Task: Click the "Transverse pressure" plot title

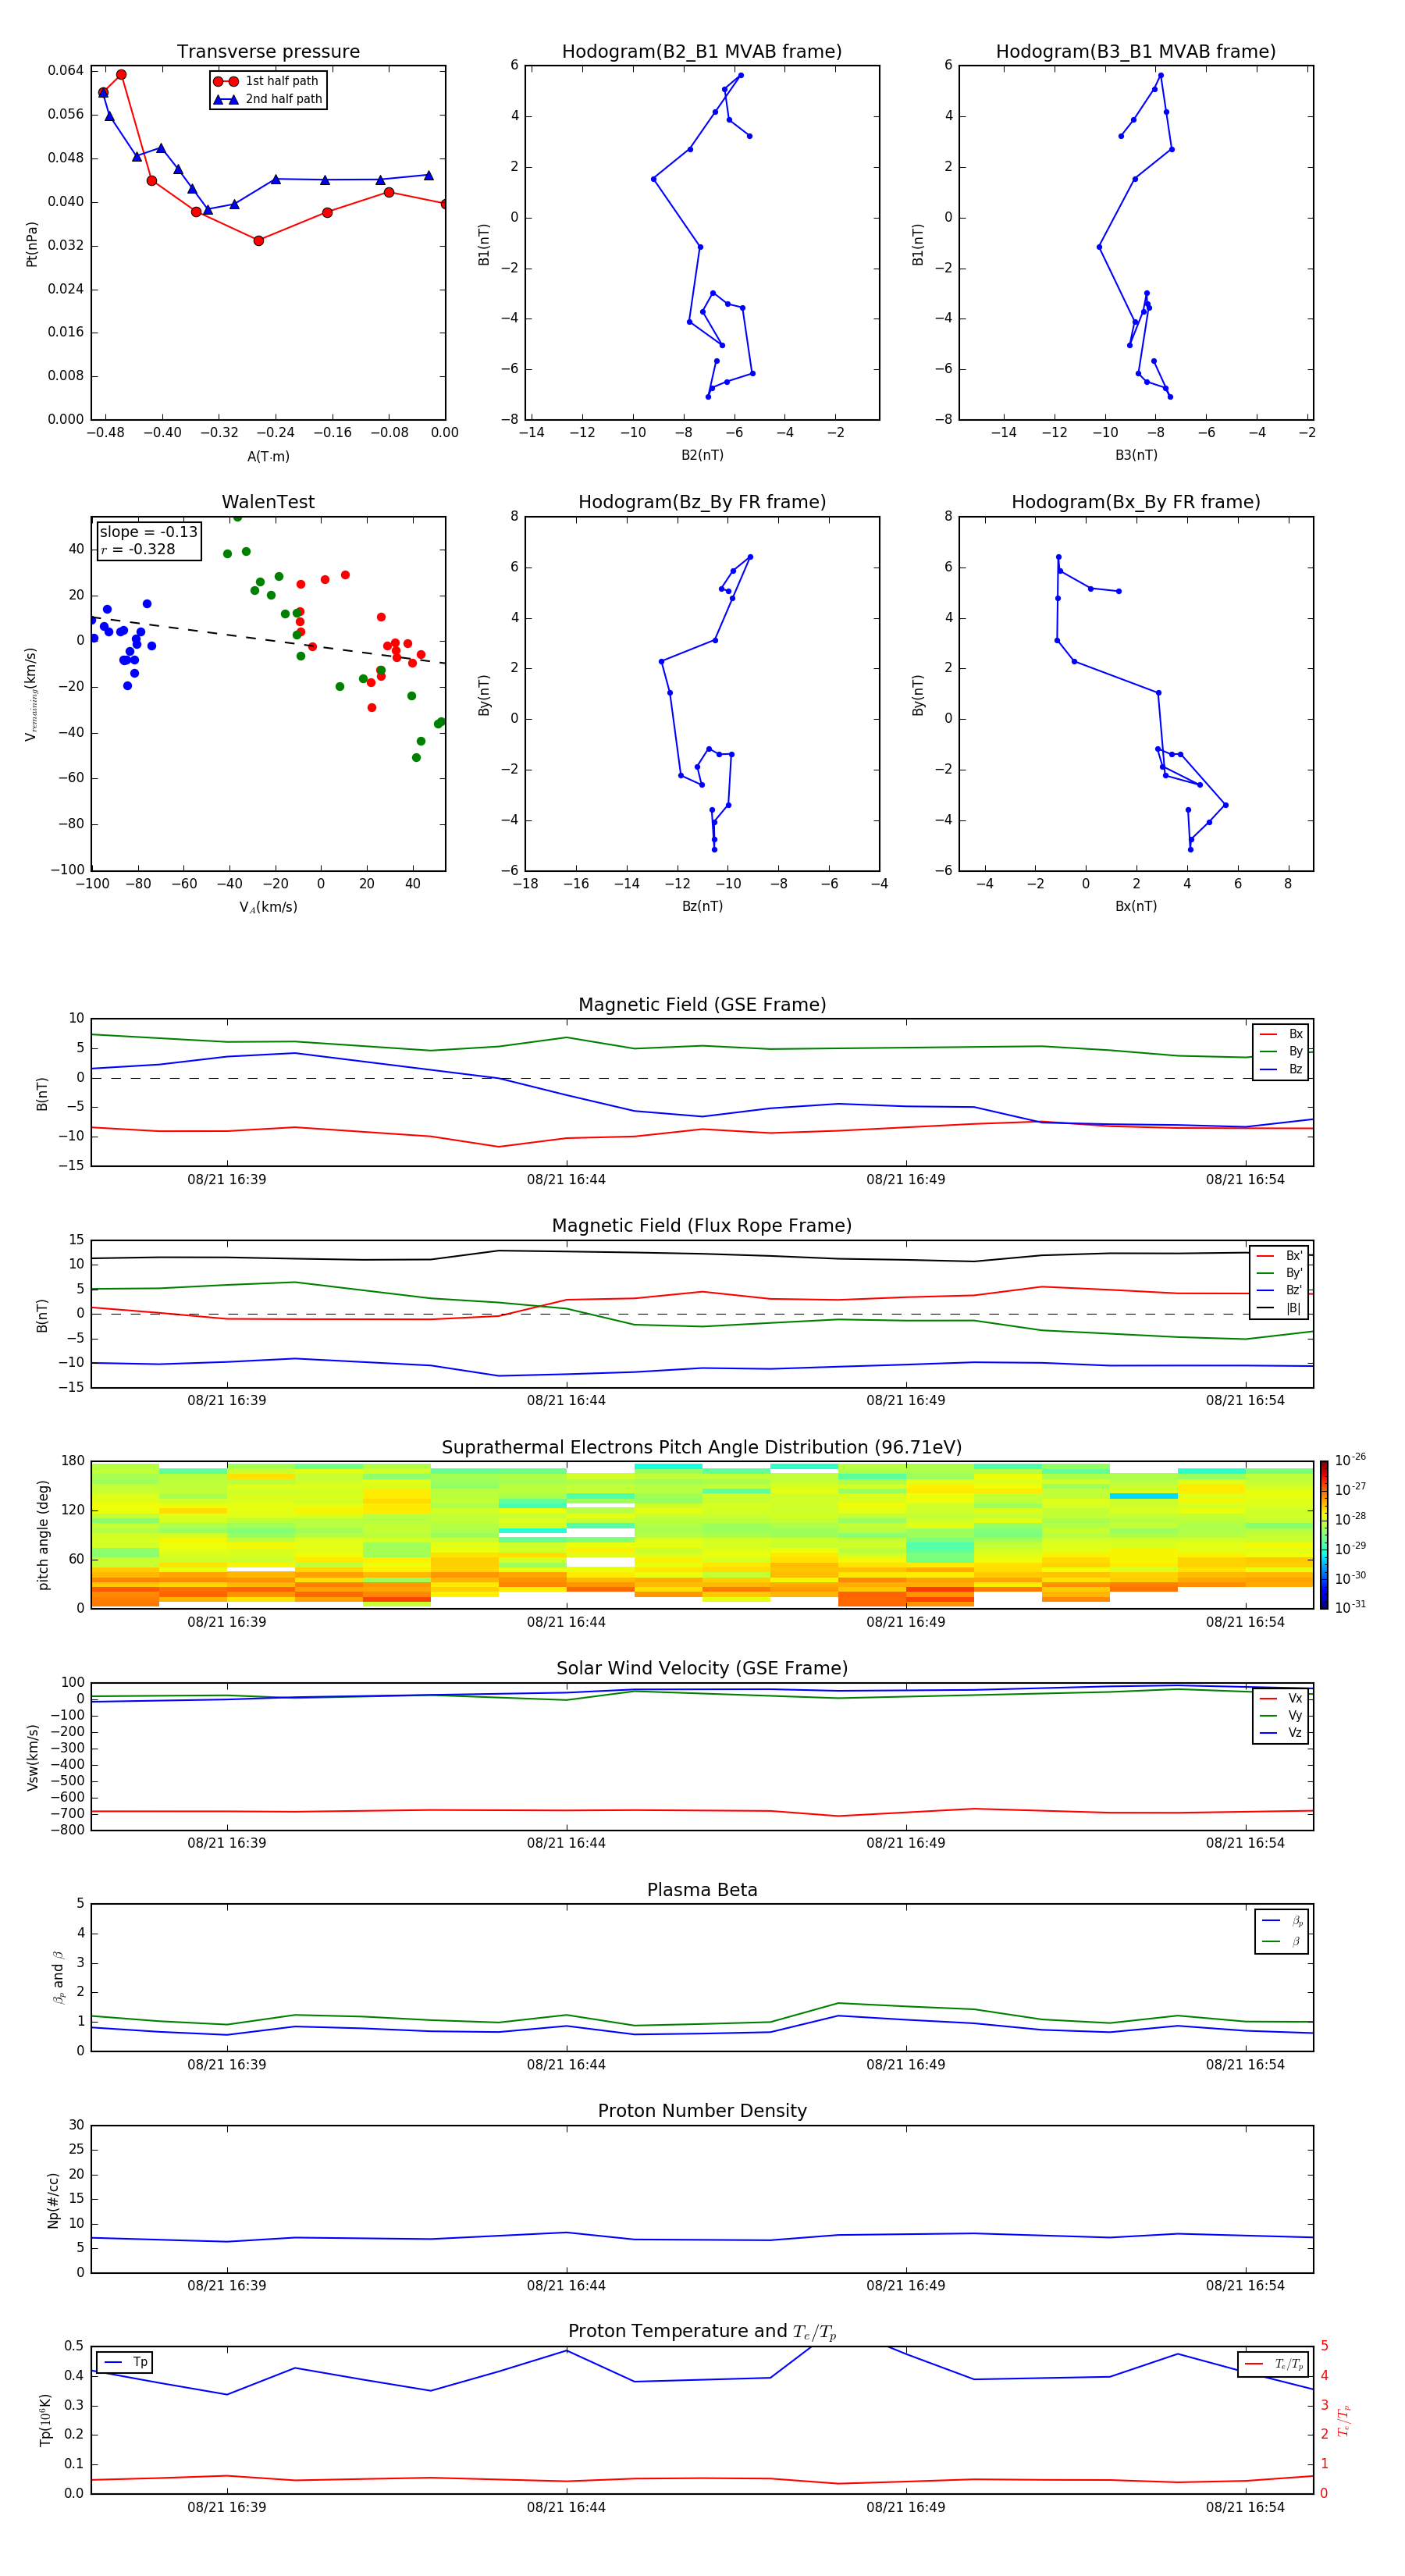Action: pyautogui.click(x=268, y=52)
